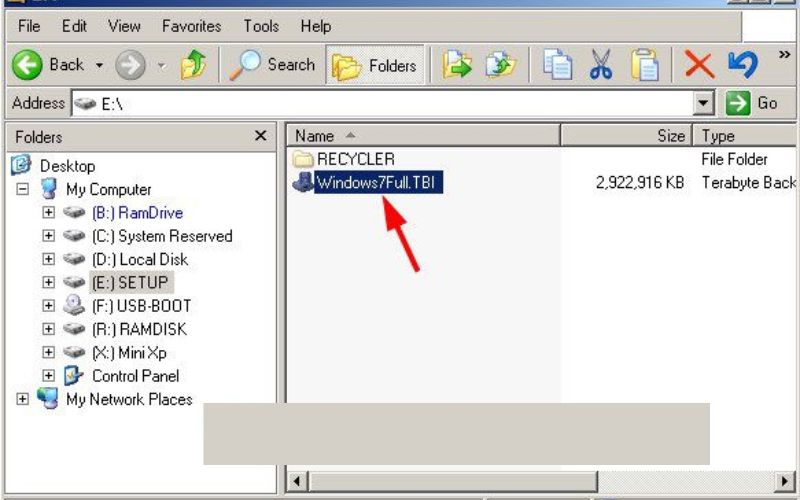Click the Move To folder icon
Screen dimensions: 800x500
pos(456,65)
